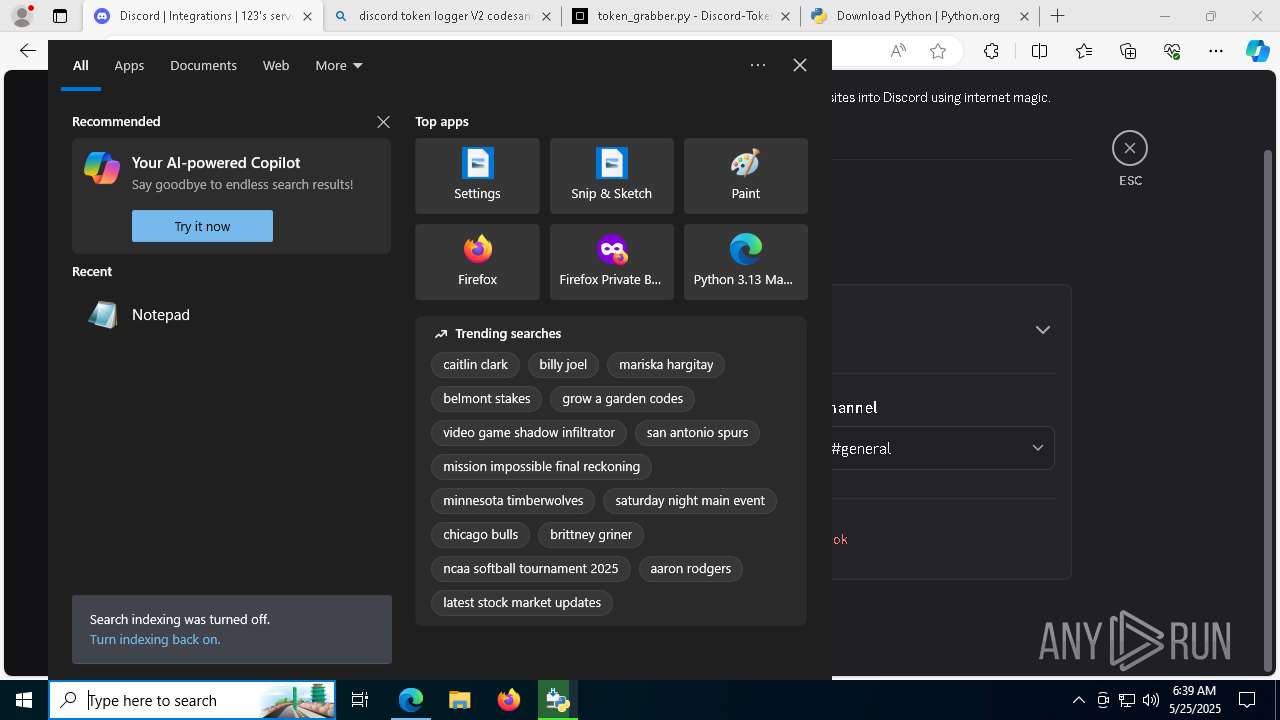
Task: Open Task View on the taskbar
Action: click(x=360, y=700)
